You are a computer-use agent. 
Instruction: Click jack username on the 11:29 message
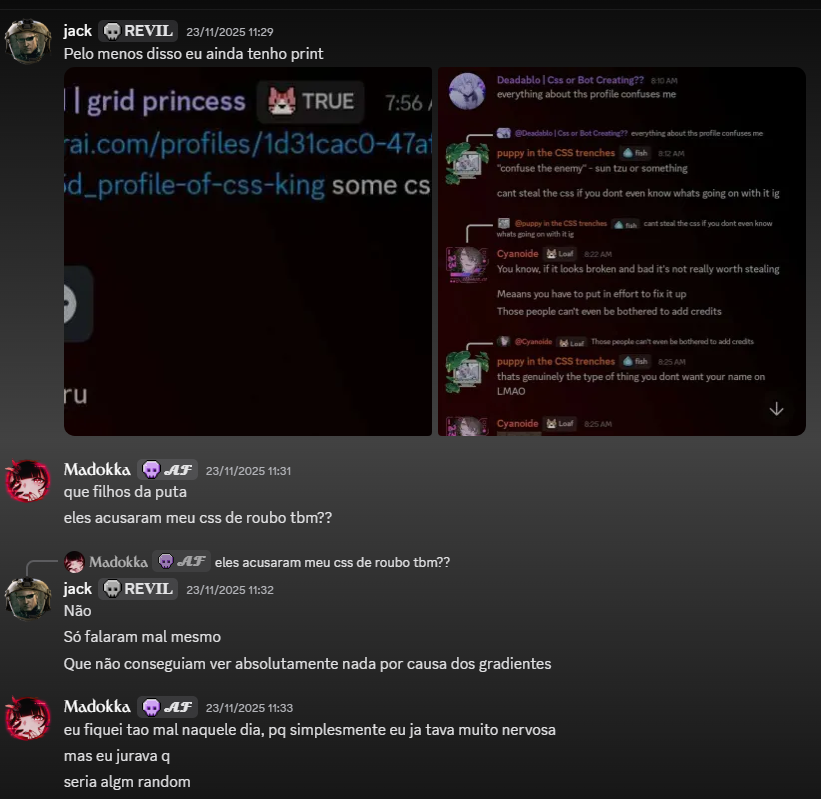coord(77,31)
